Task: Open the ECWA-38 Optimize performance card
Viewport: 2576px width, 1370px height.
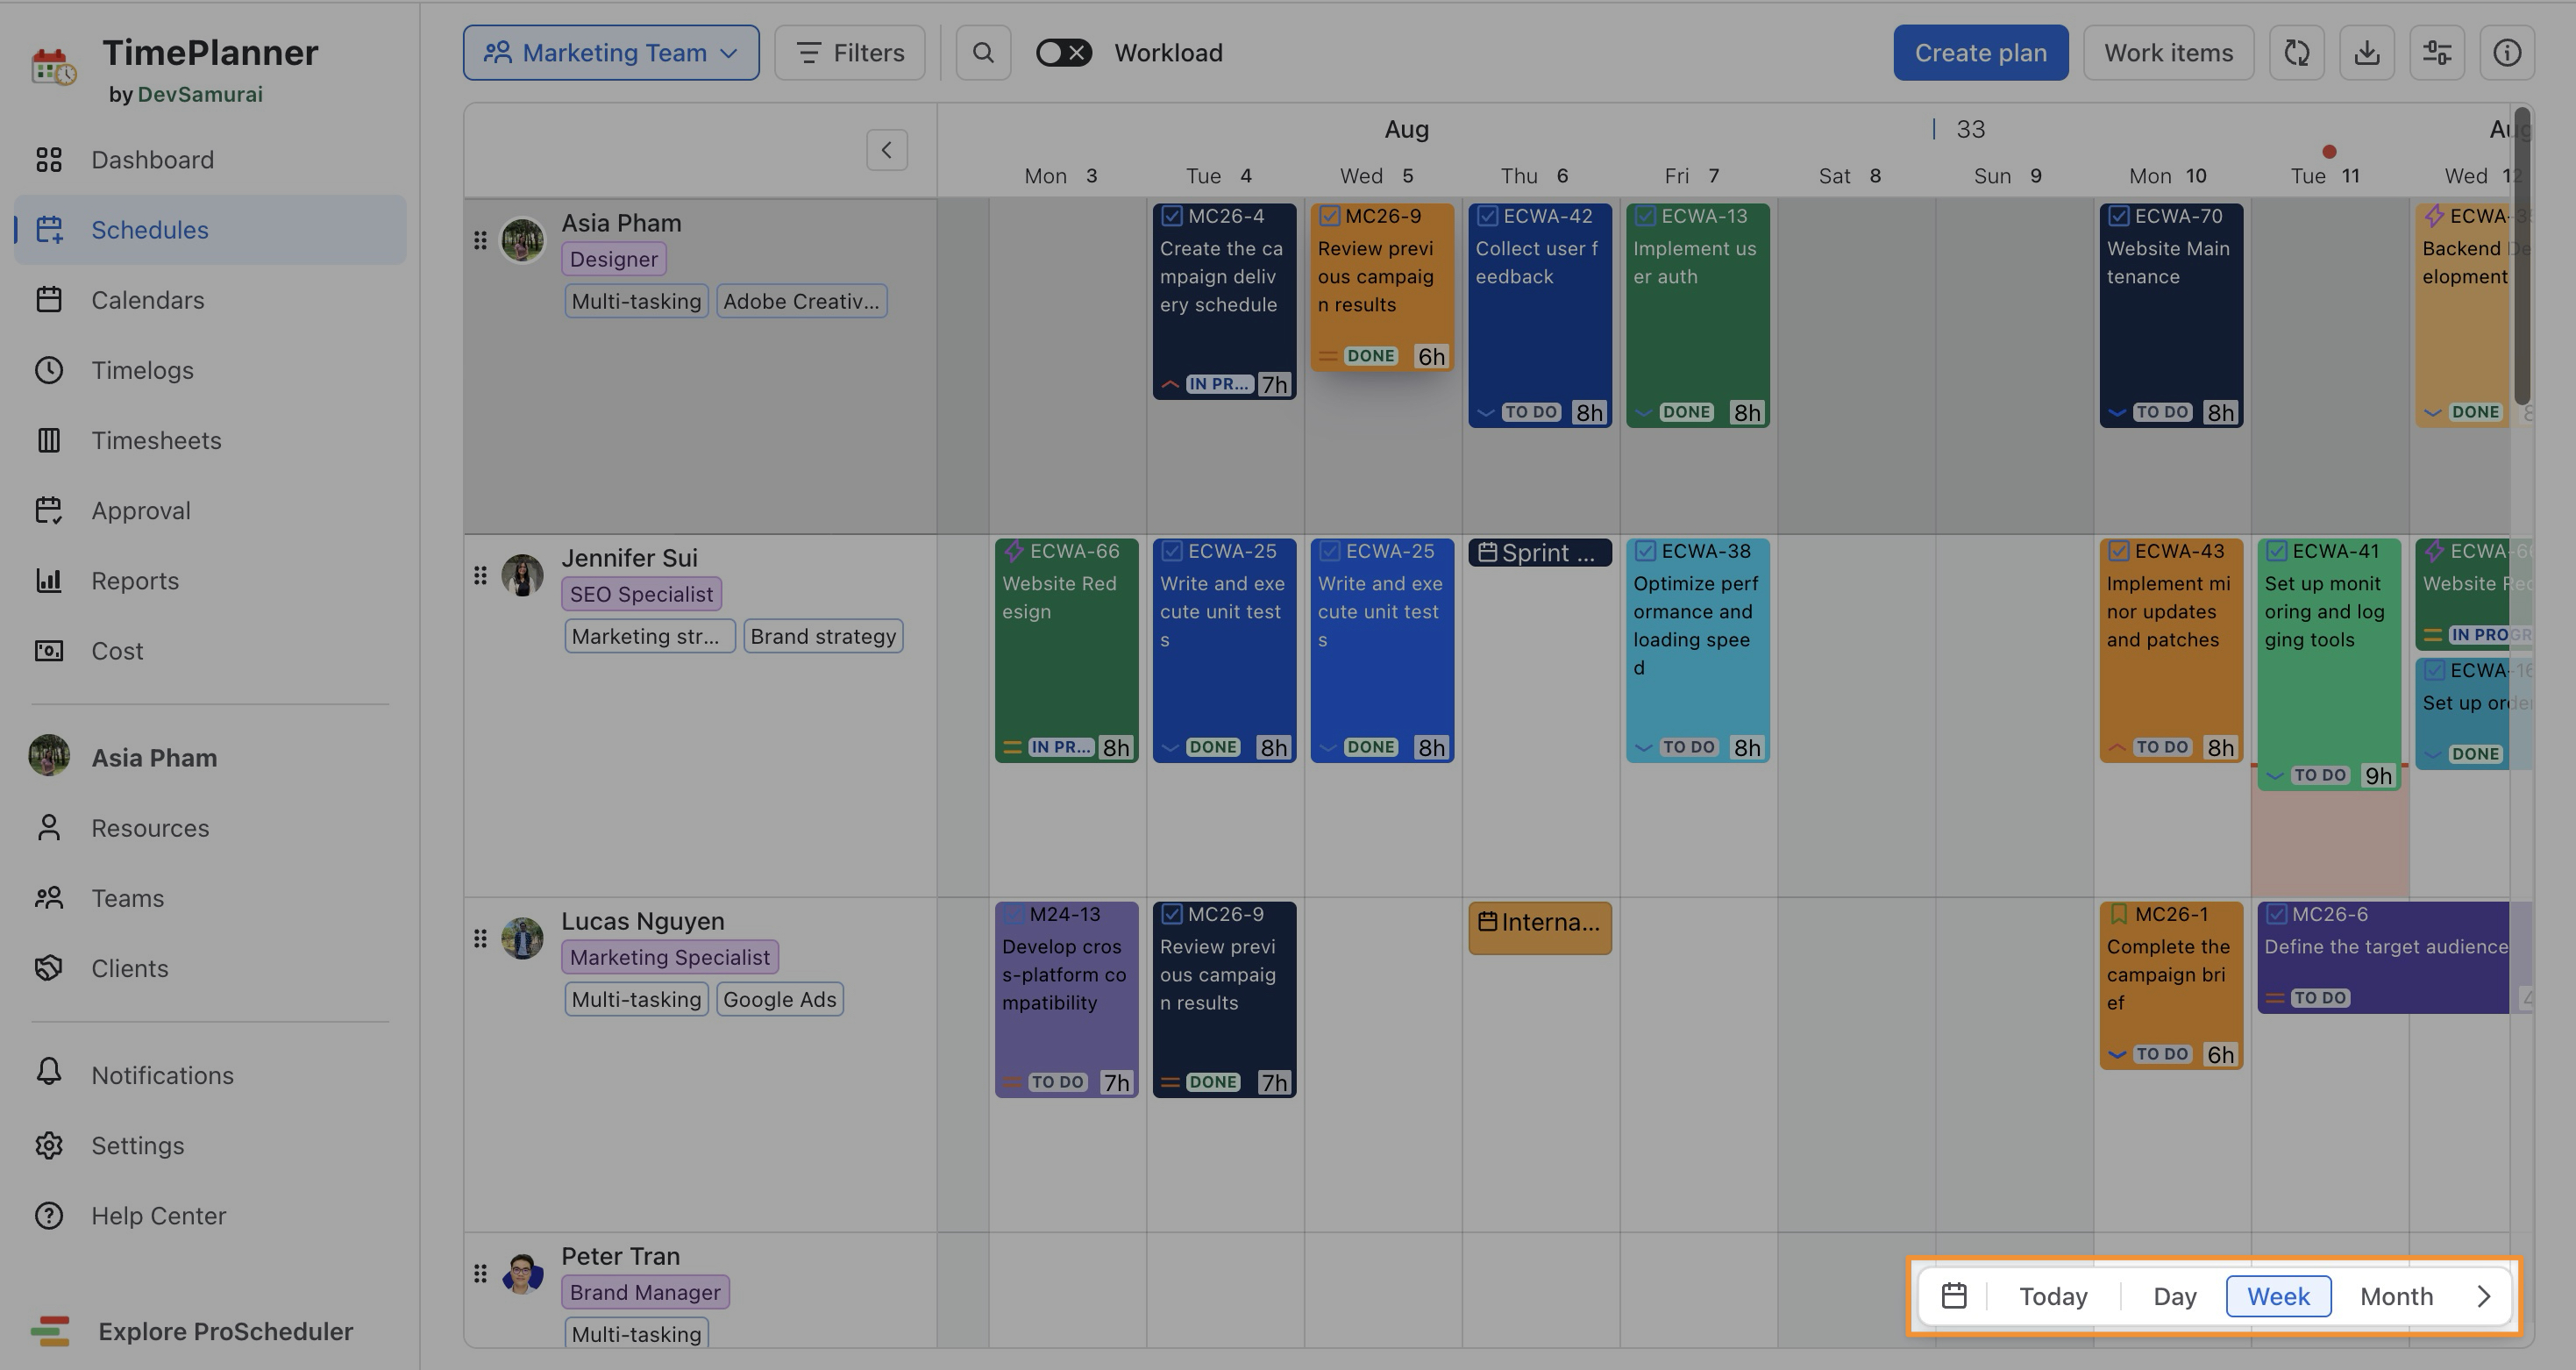Action: click(1698, 651)
